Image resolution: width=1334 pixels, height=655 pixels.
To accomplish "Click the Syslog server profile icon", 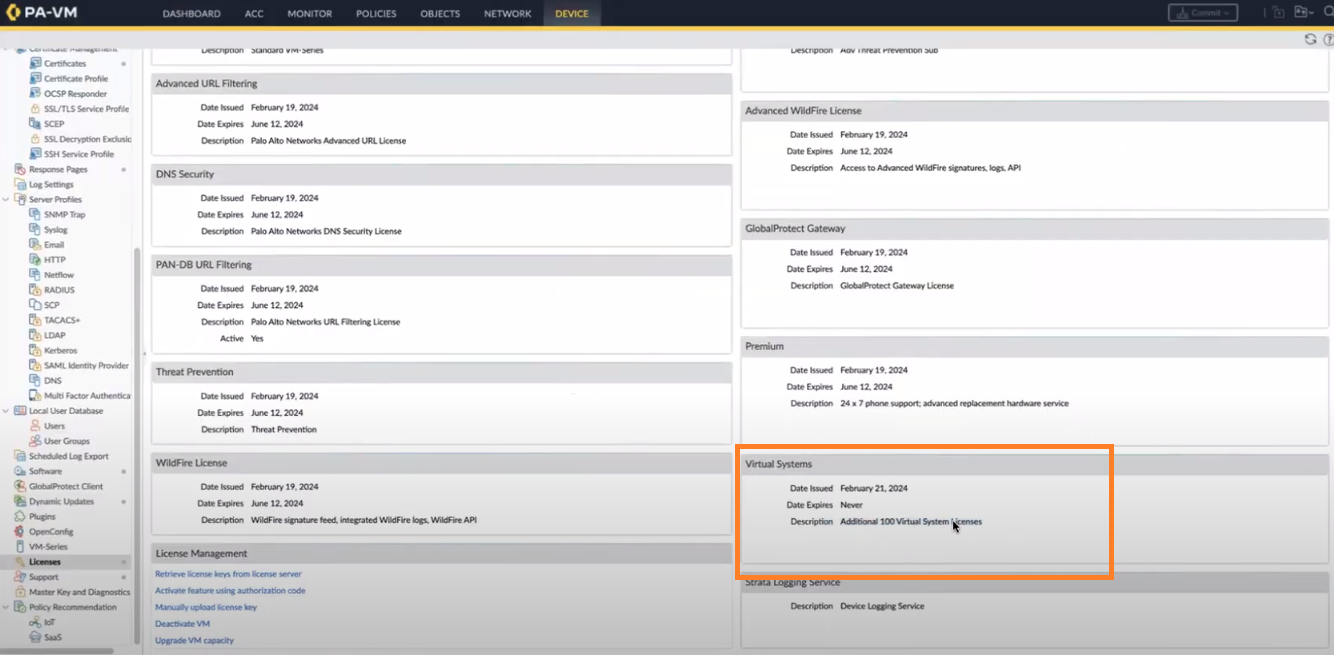I will 35,230.
